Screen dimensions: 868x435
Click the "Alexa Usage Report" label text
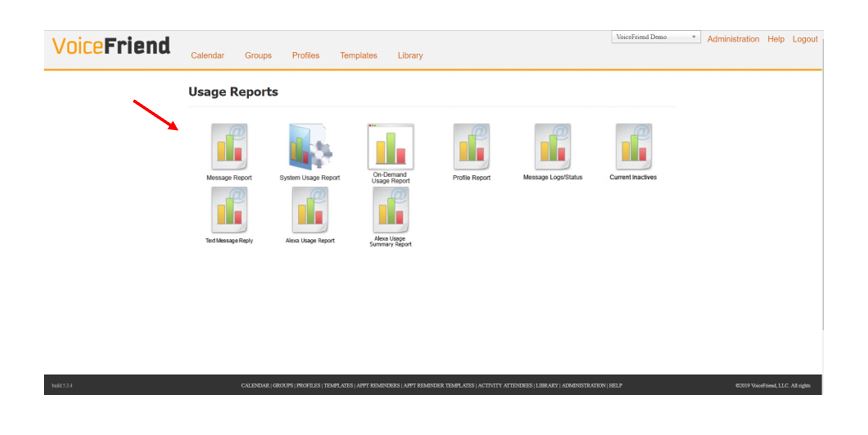tap(310, 241)
